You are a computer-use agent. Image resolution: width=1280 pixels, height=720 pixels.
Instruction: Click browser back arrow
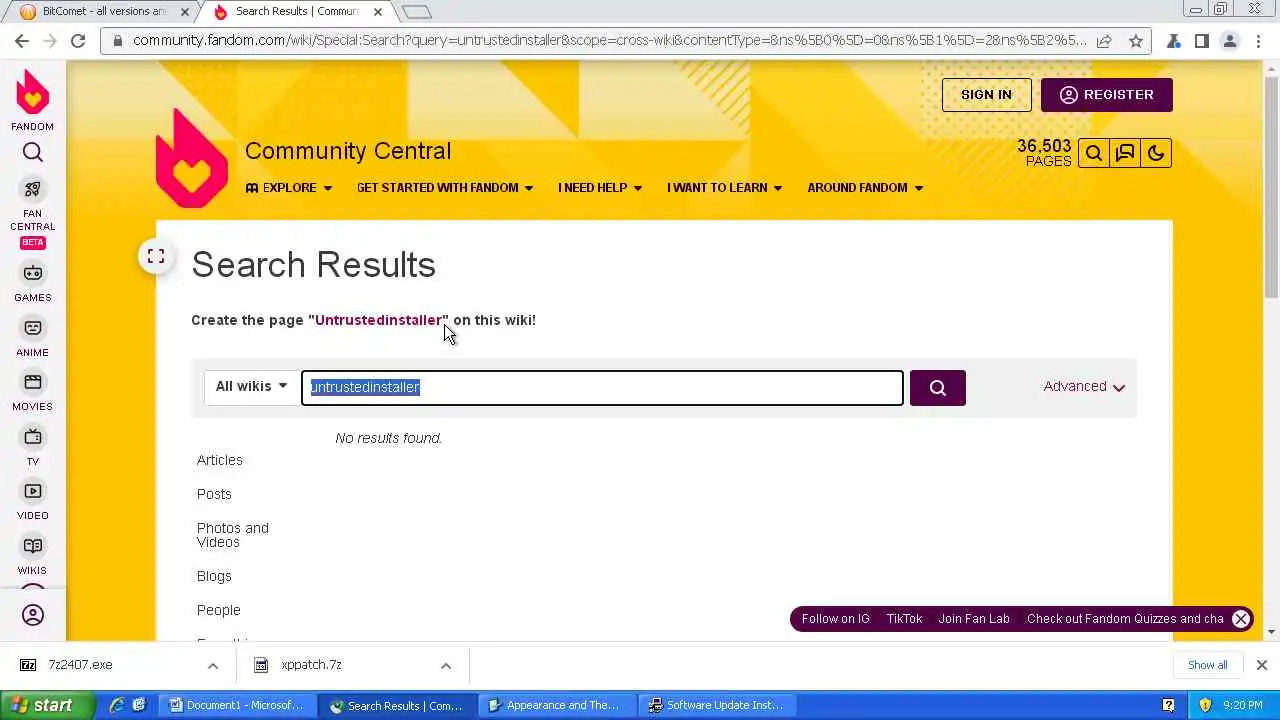click(x=22, y=41)
